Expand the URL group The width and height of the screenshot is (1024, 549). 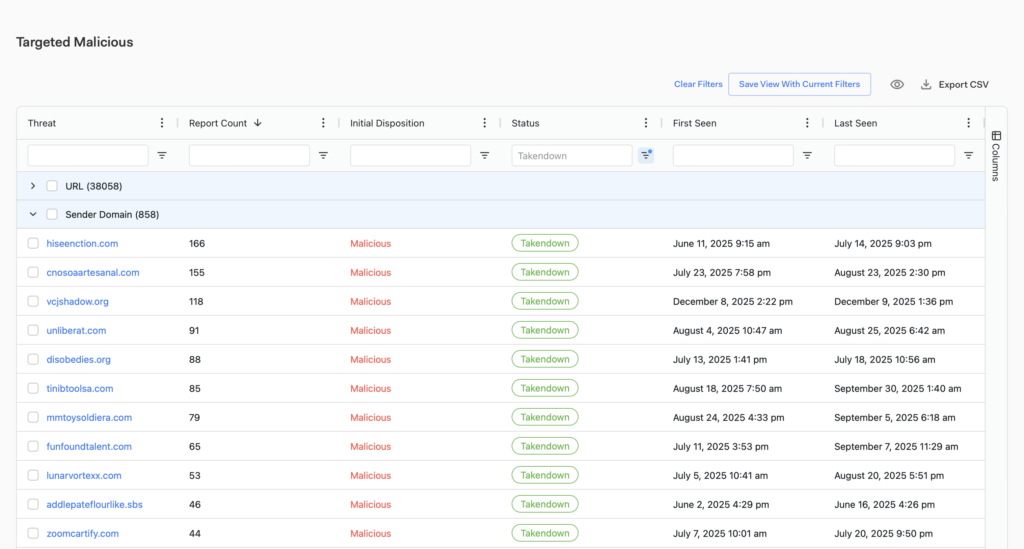coord(33,186)
